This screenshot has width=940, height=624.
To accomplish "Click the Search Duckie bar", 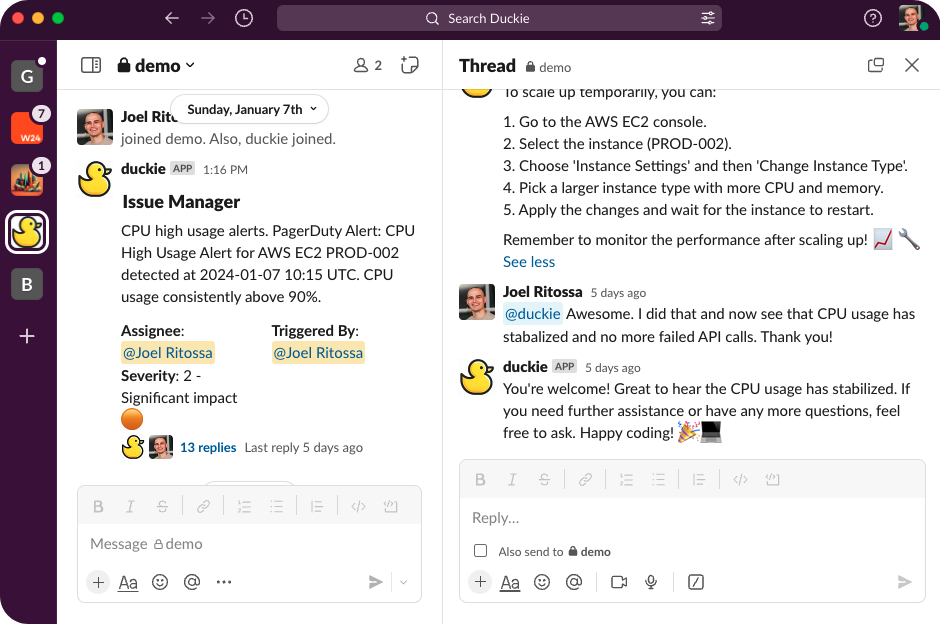I will click(499, 19).
